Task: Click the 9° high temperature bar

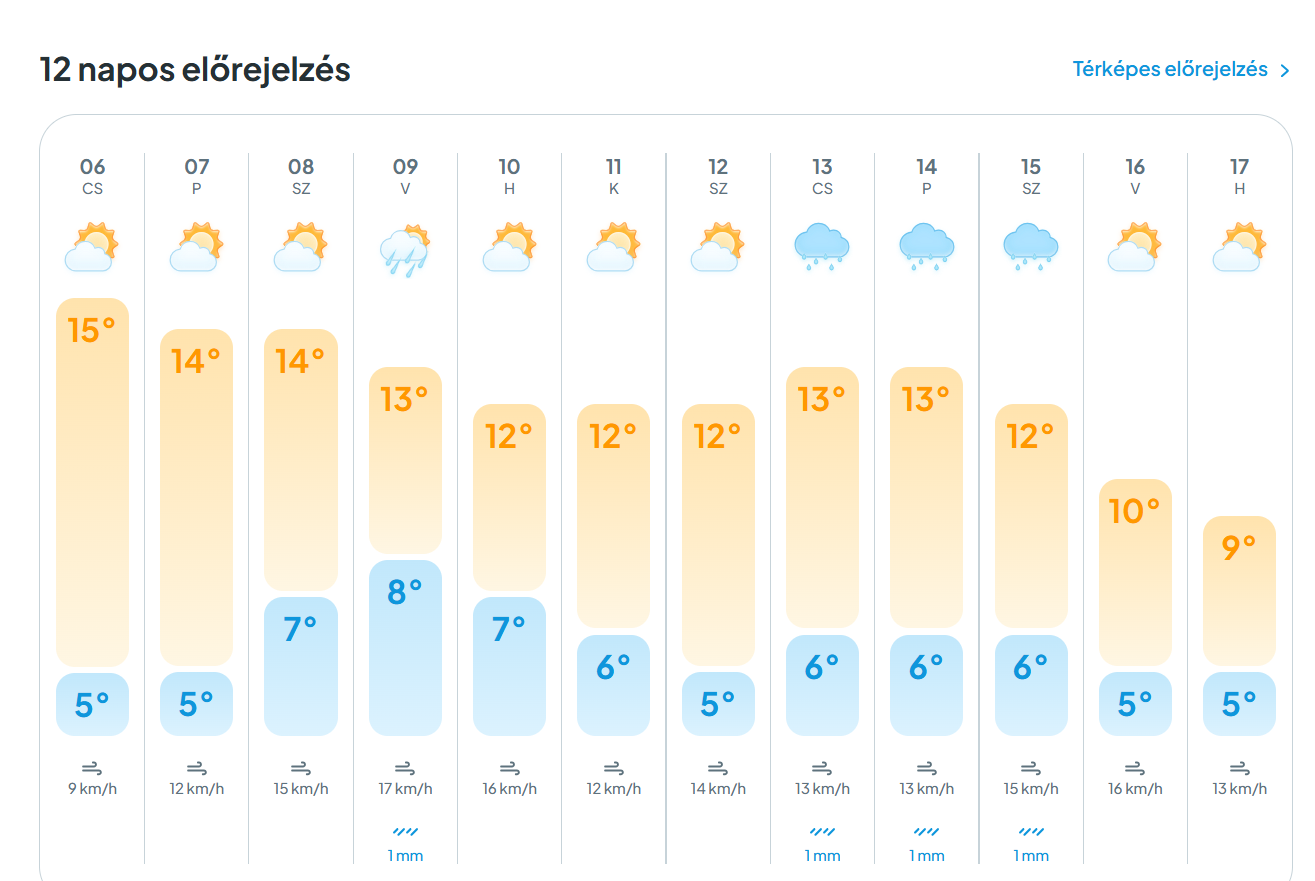Action: pos(1239,590)
